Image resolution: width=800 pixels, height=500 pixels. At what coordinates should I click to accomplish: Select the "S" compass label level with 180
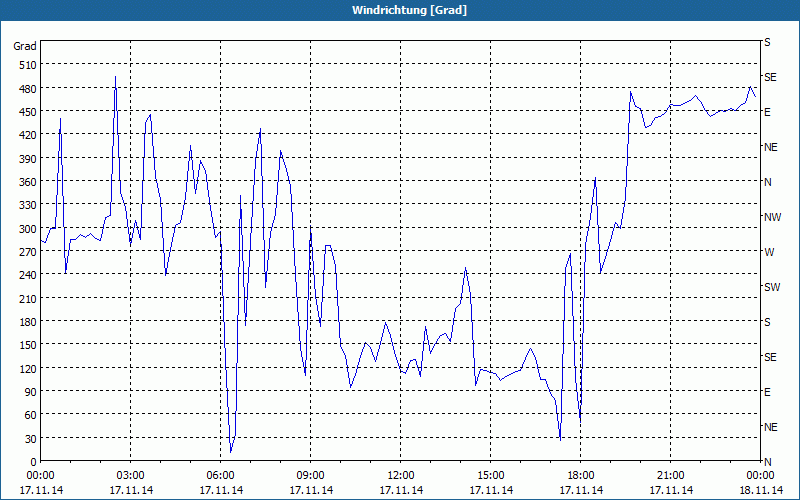coord(767,322)
